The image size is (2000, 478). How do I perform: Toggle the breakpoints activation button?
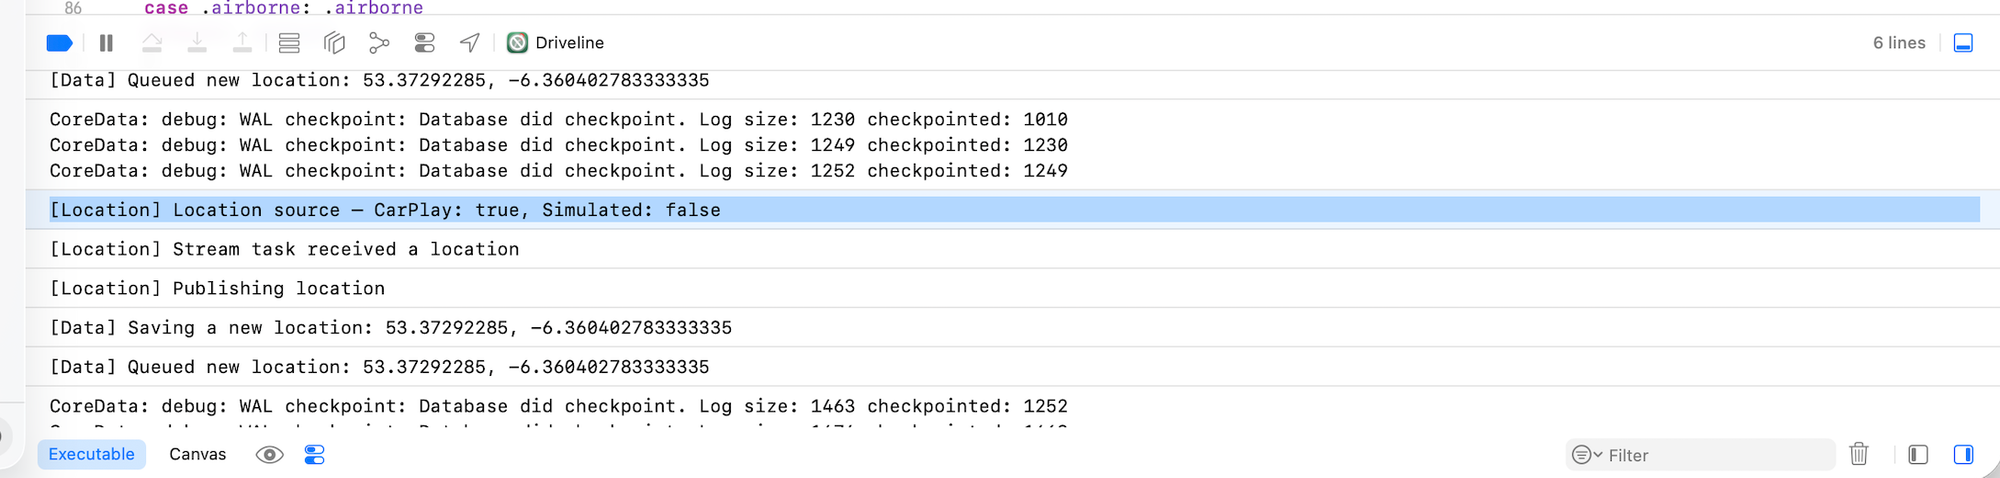coord(60,43)
